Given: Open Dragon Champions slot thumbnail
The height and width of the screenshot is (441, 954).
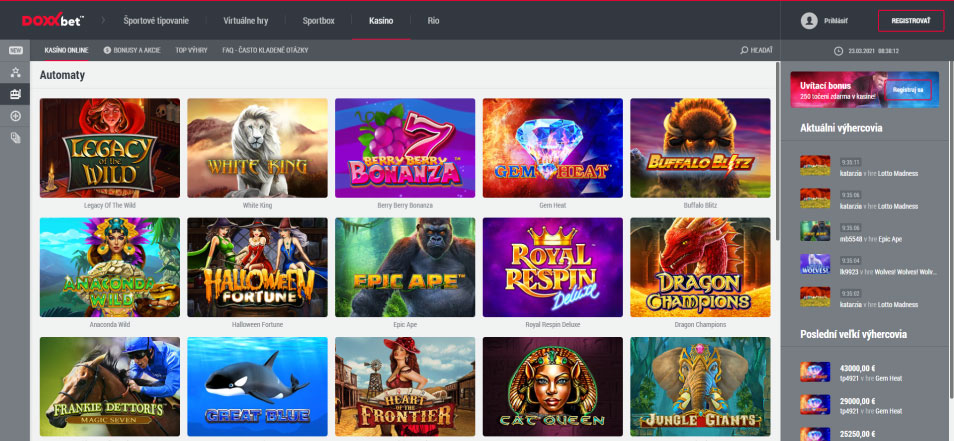Looking at the screenshot, I should (x=700, y=267).
